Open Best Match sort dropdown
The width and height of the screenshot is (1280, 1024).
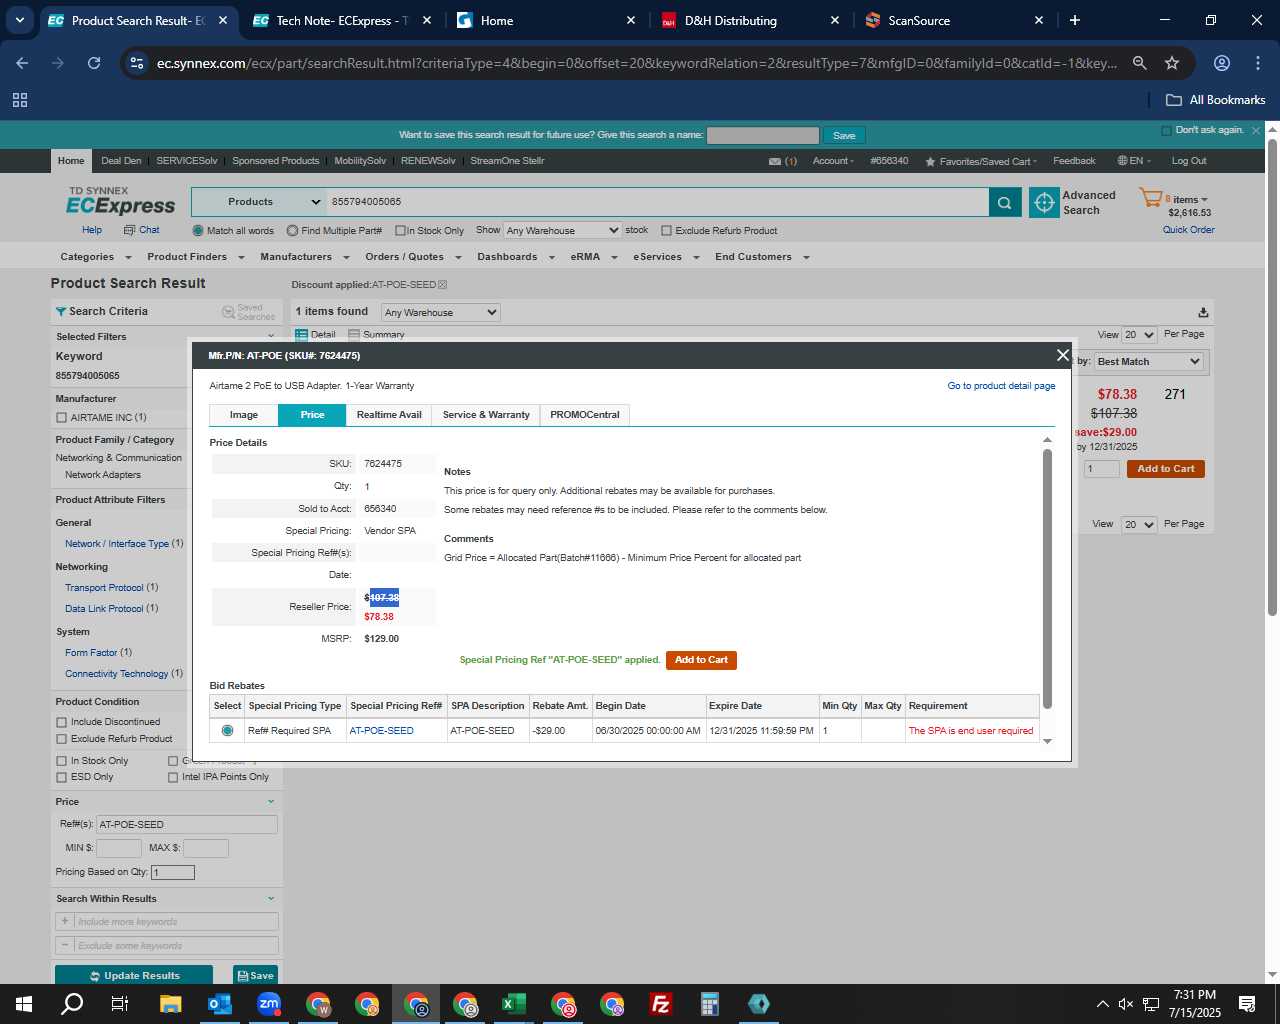click(x=1148, y=362)
